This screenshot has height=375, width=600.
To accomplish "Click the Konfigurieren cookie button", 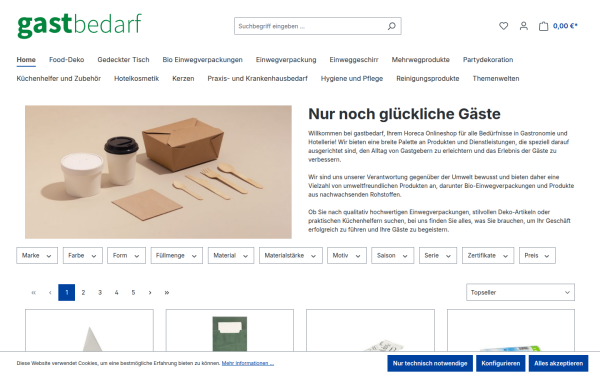I will 501,363.
